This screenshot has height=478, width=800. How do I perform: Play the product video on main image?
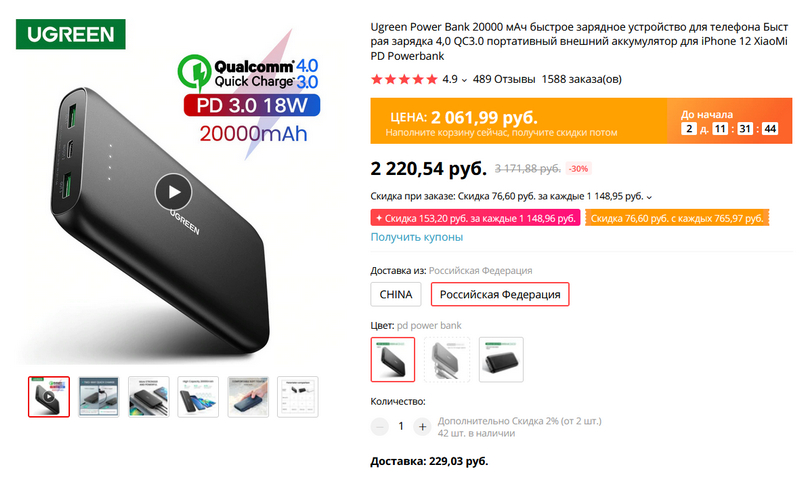173,192
